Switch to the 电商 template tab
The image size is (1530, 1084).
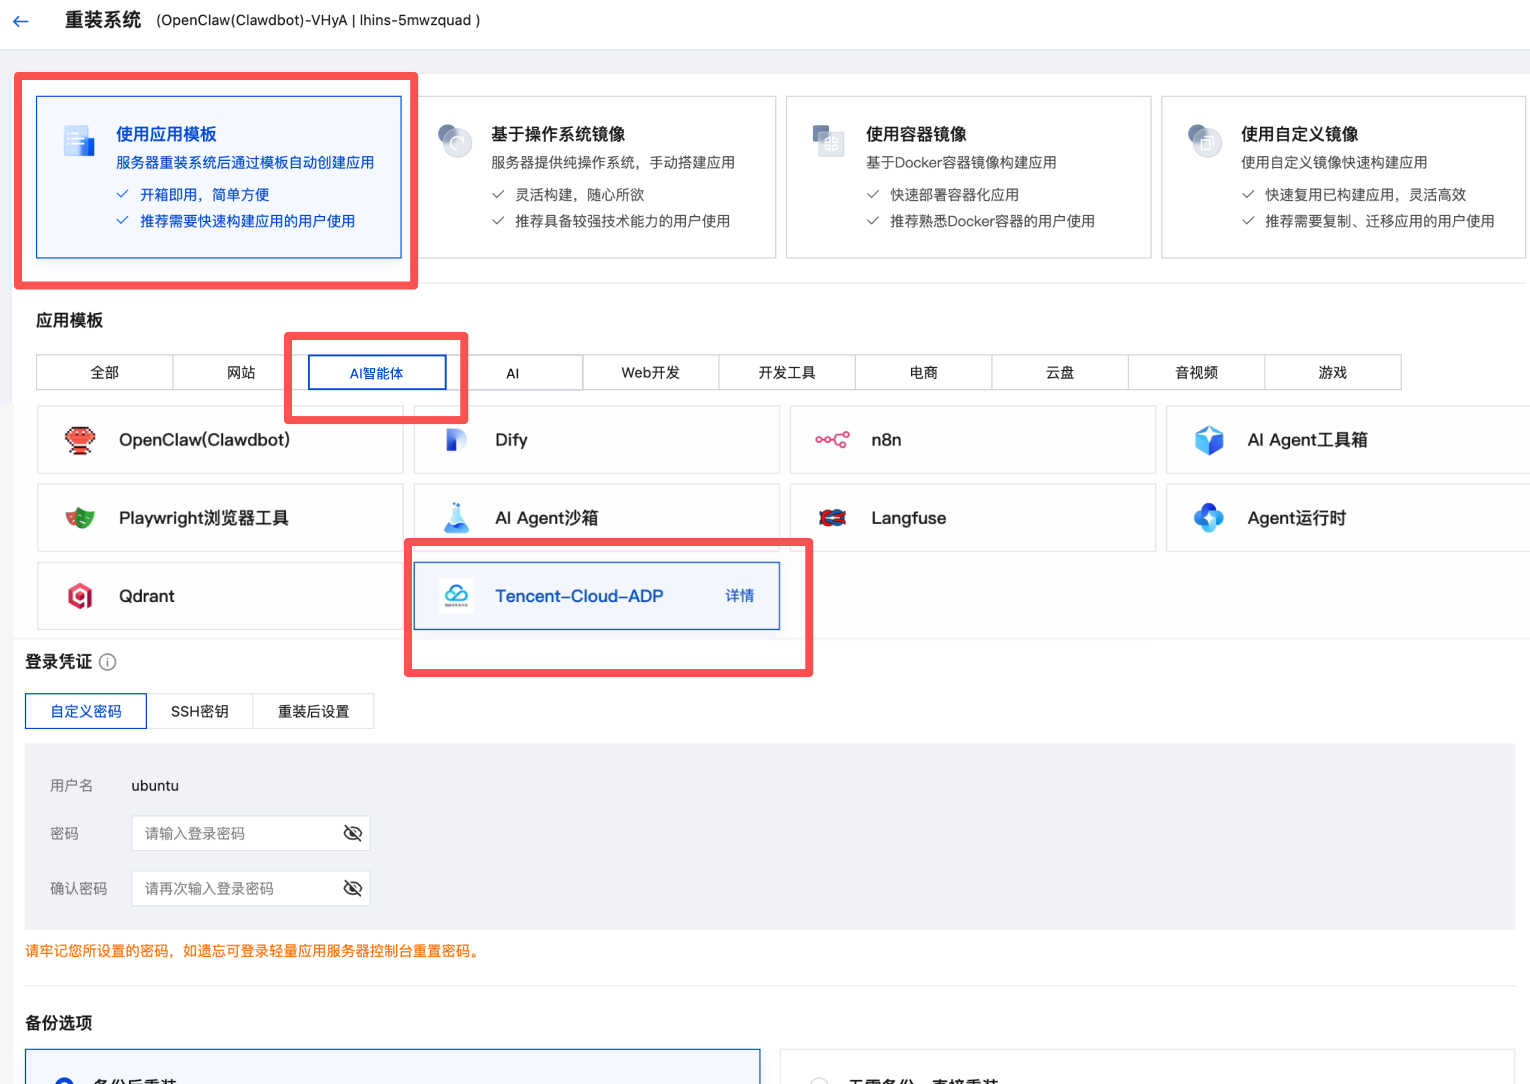(x=924, y=372)
